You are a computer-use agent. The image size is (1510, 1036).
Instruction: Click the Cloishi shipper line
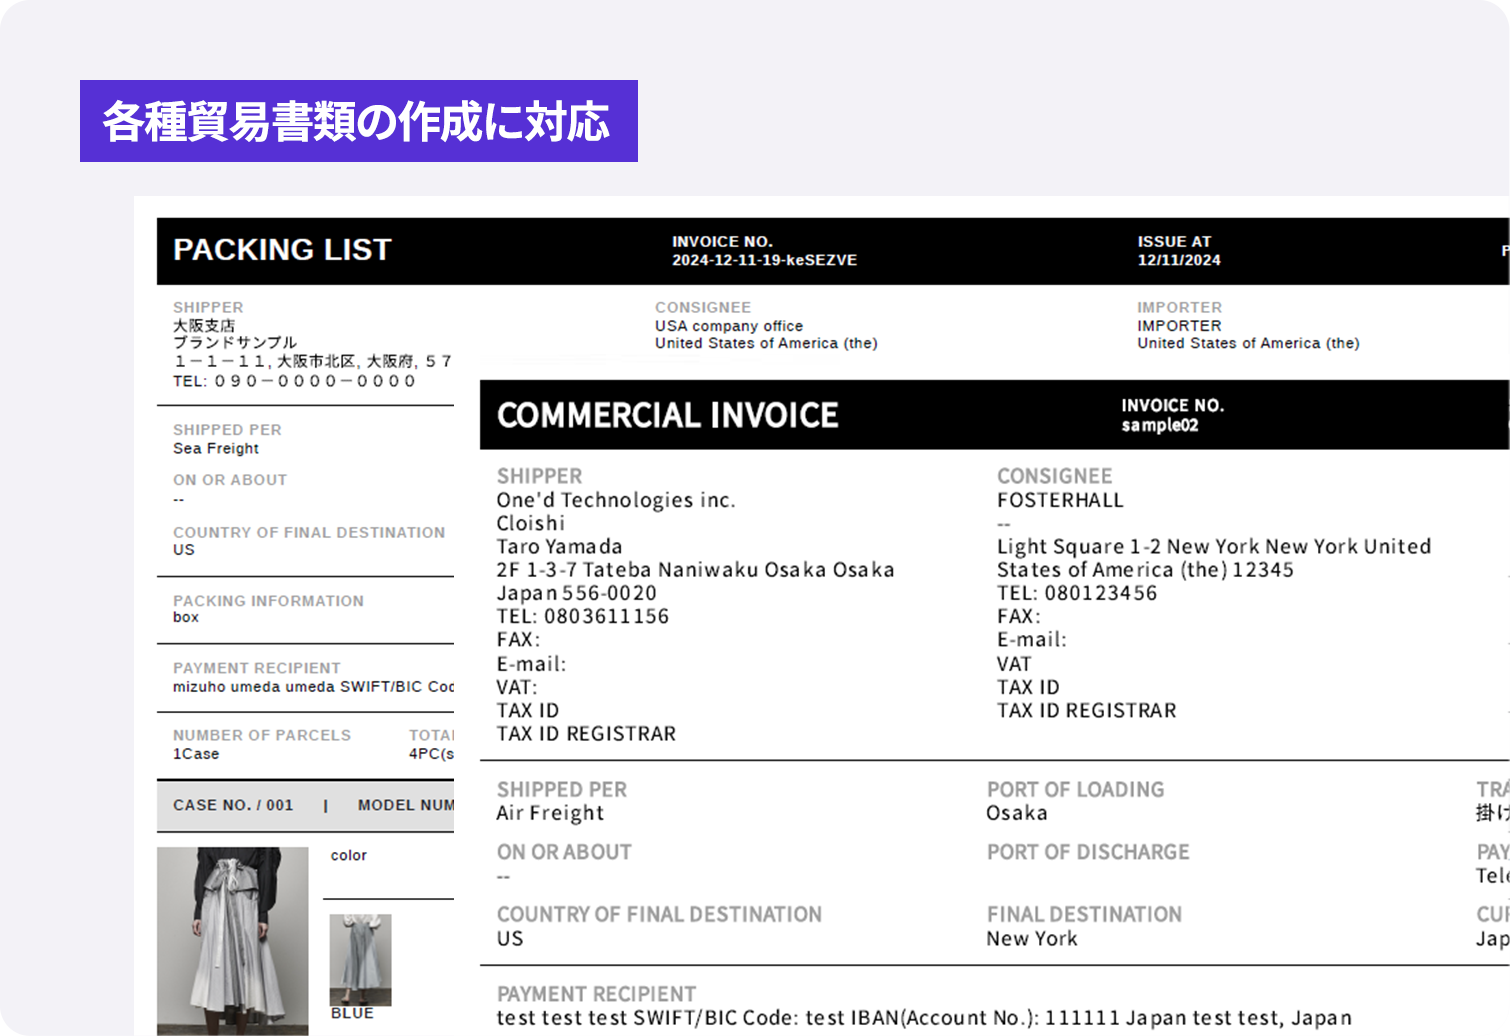pos(531,523)
